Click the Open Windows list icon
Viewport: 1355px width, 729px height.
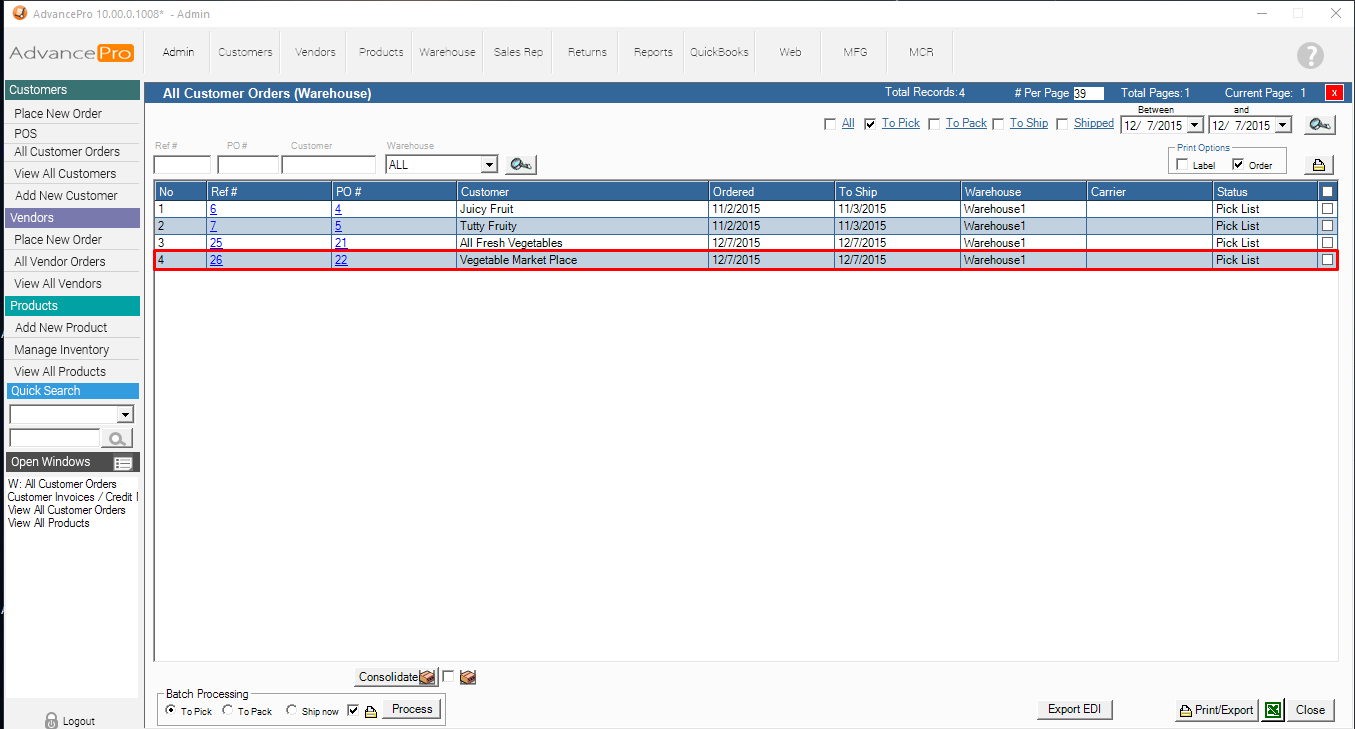coord(123,463)
